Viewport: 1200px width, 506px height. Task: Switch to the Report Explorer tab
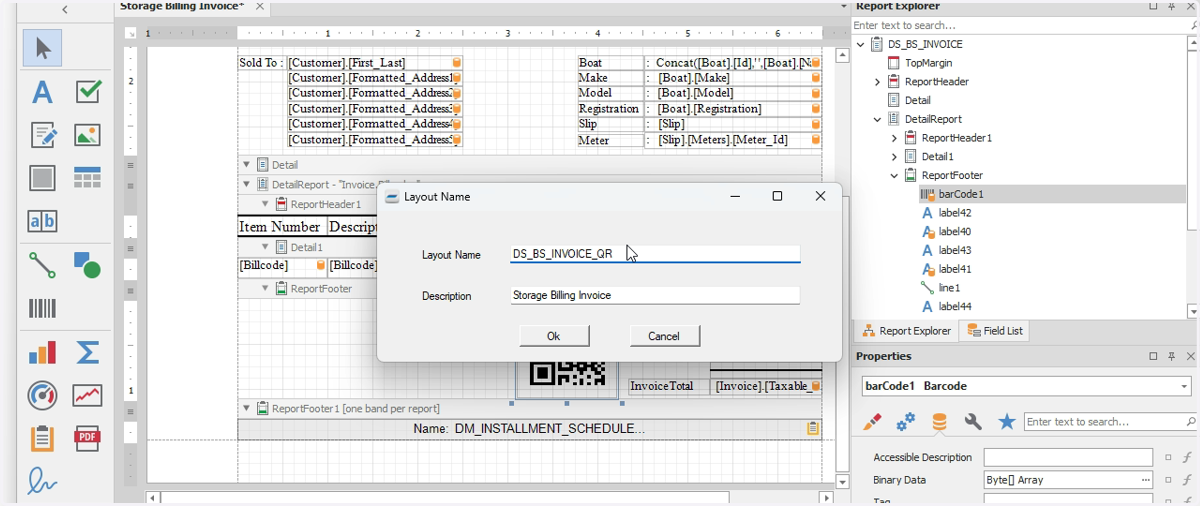pos(906,331)
